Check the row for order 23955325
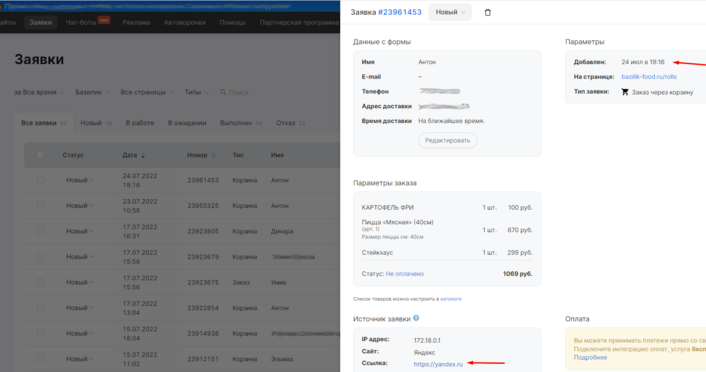 40,205
